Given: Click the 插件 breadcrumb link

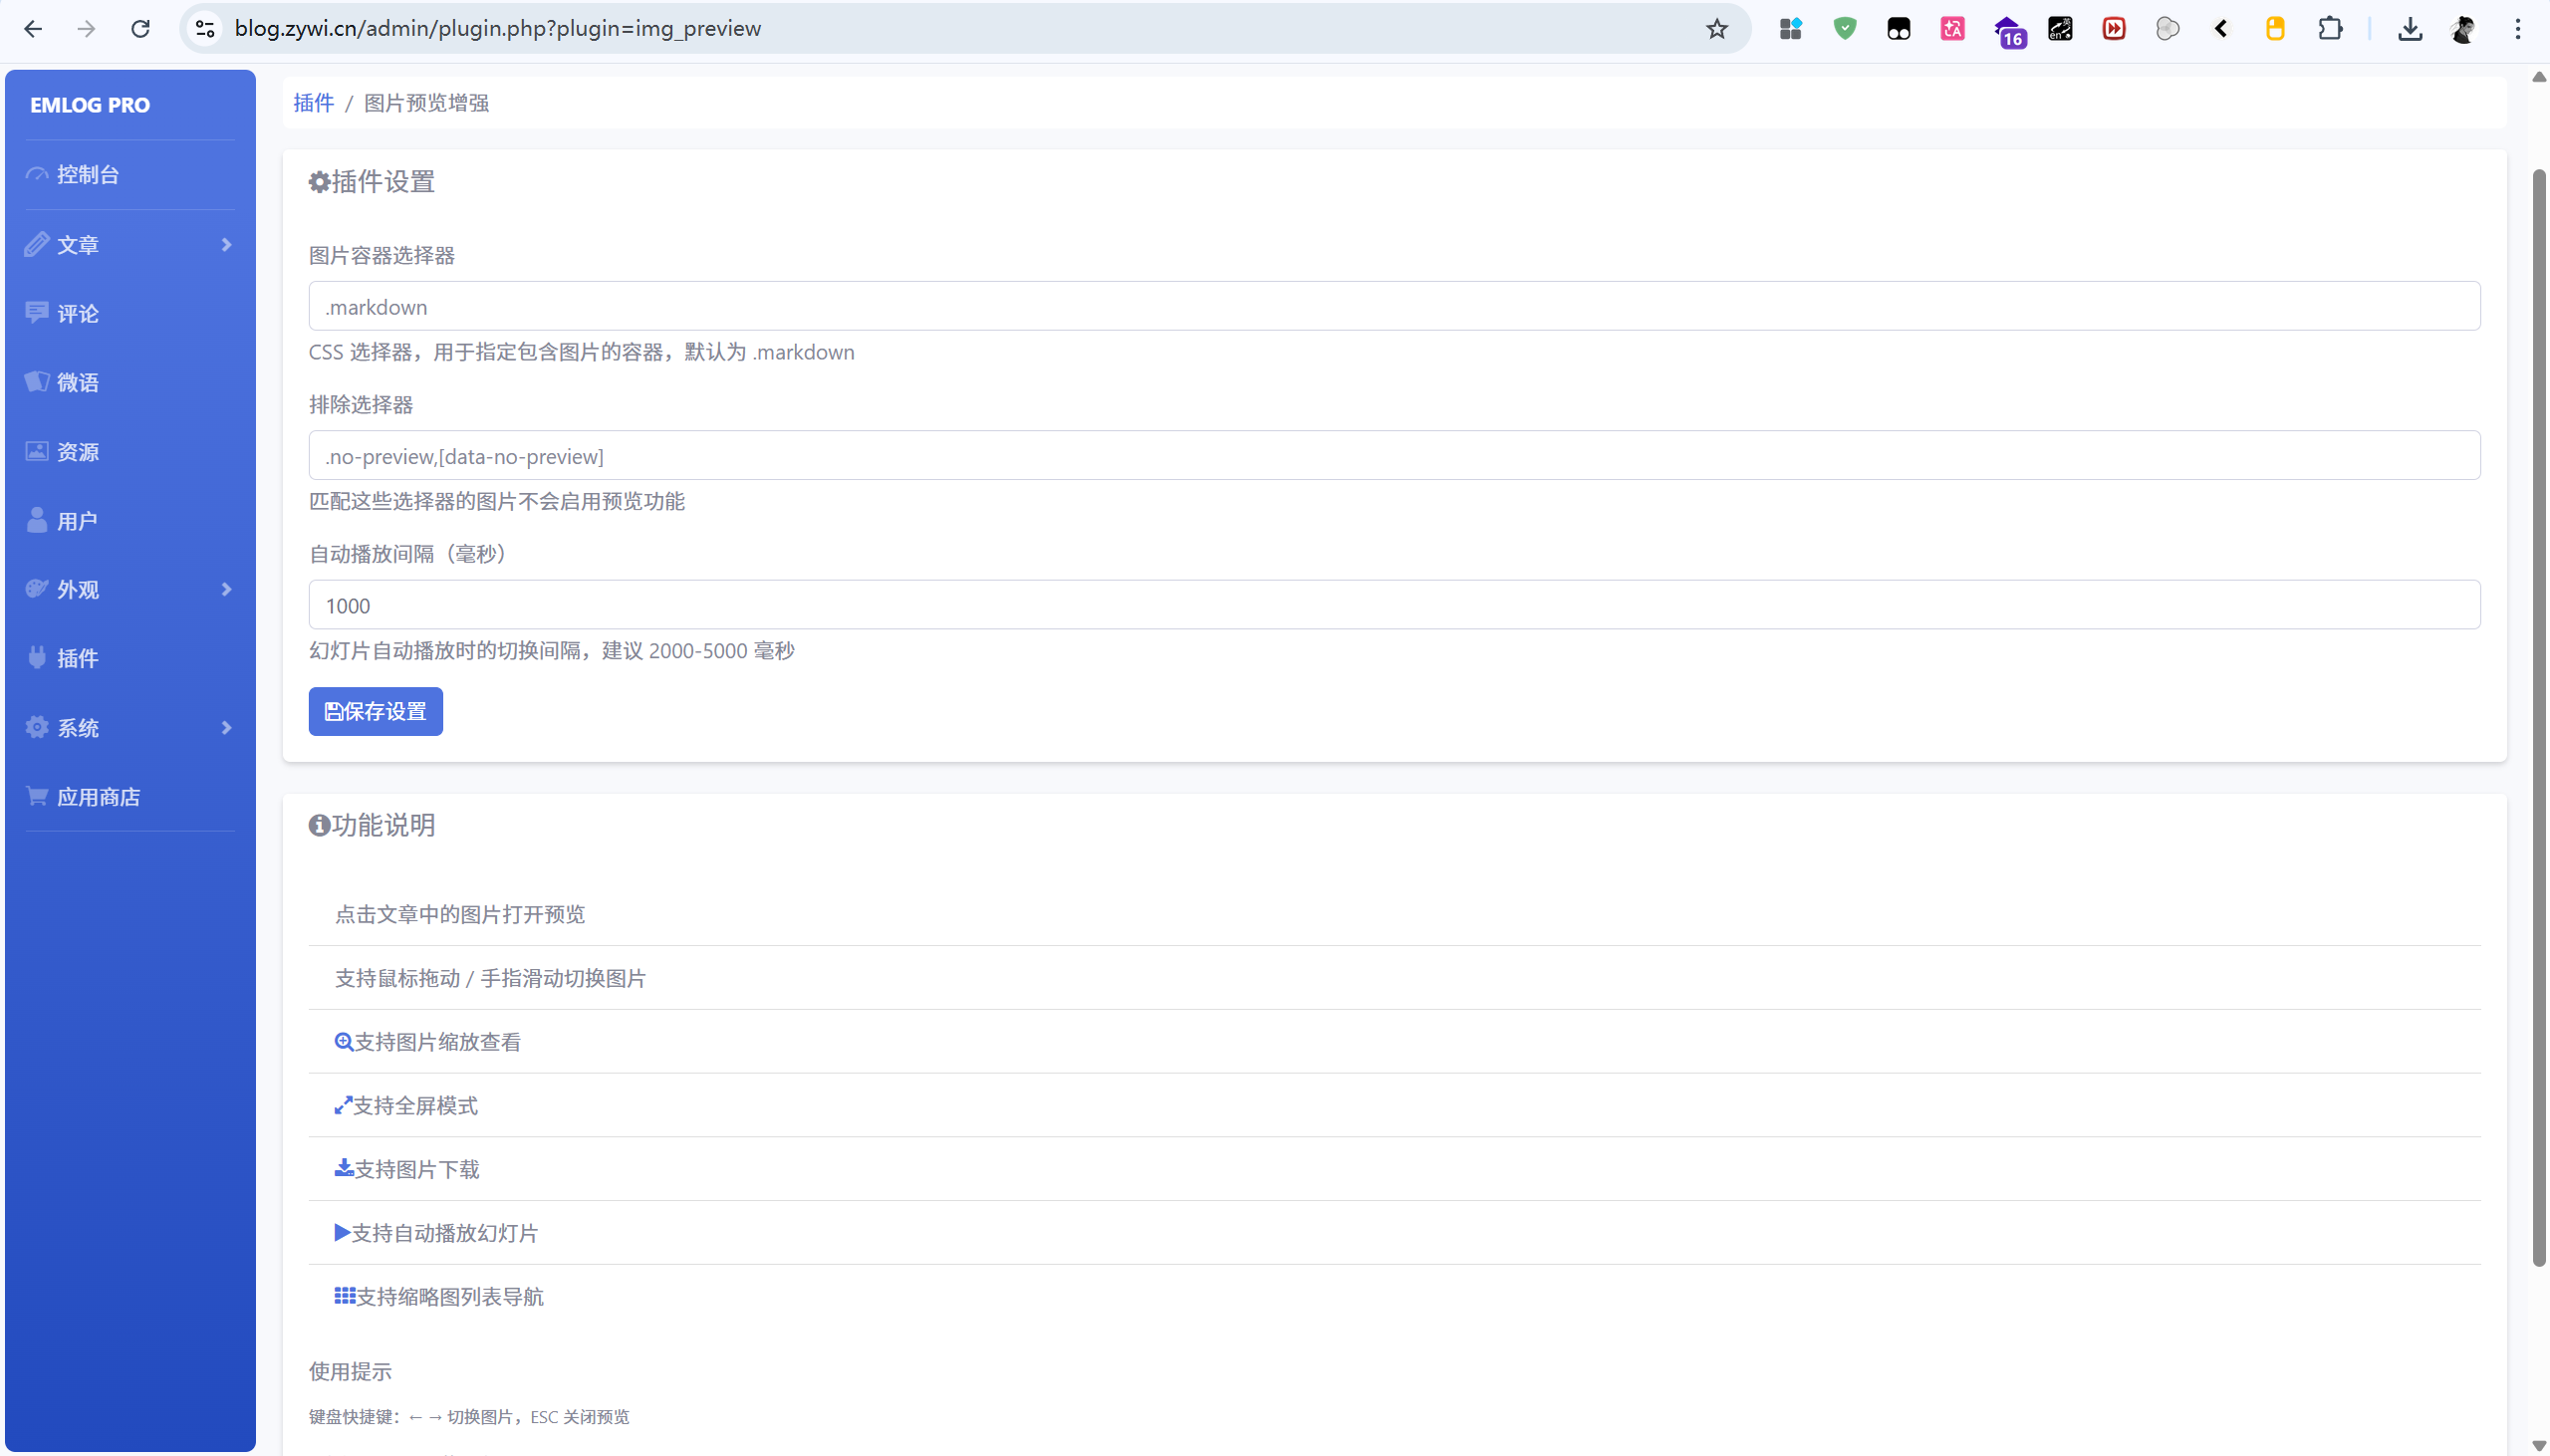Looking at the screenshot, I should coord(313,103).
